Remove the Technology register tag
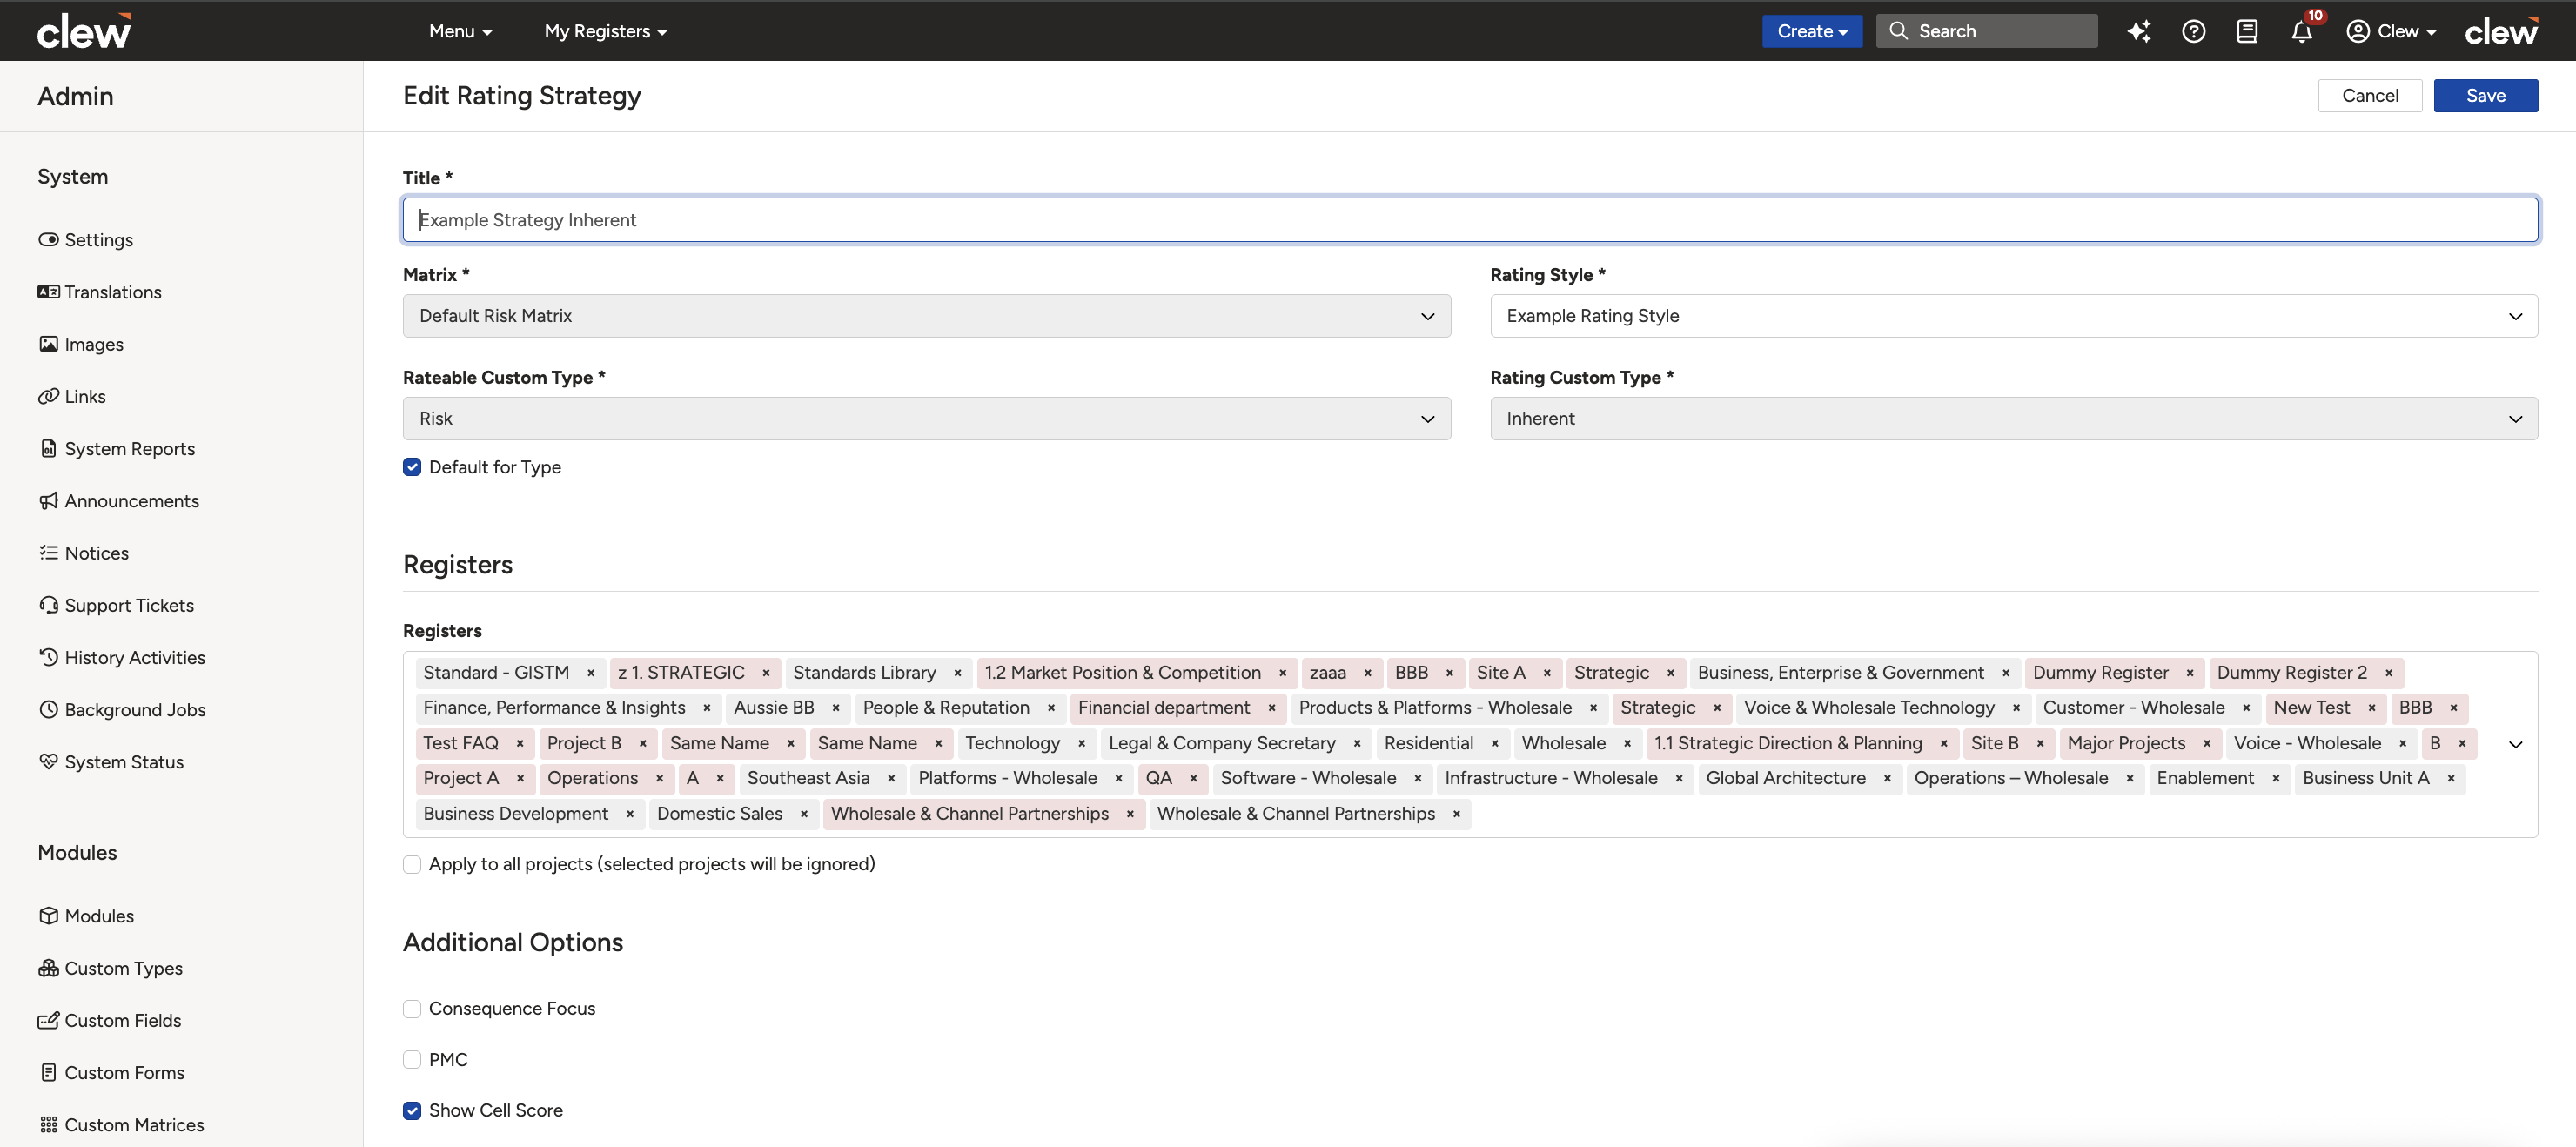 (x=1082, y=743)
